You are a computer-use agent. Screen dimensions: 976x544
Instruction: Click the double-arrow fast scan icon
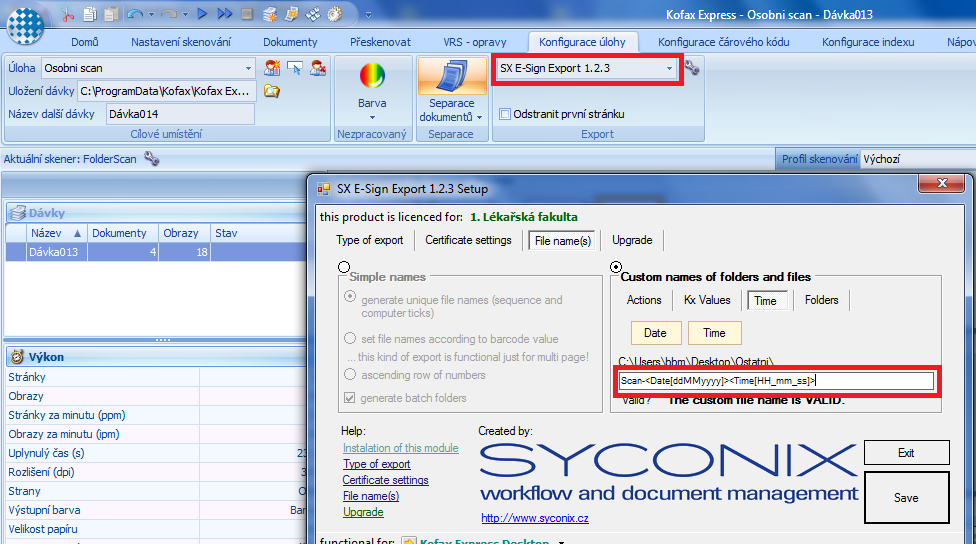[225, 14]
